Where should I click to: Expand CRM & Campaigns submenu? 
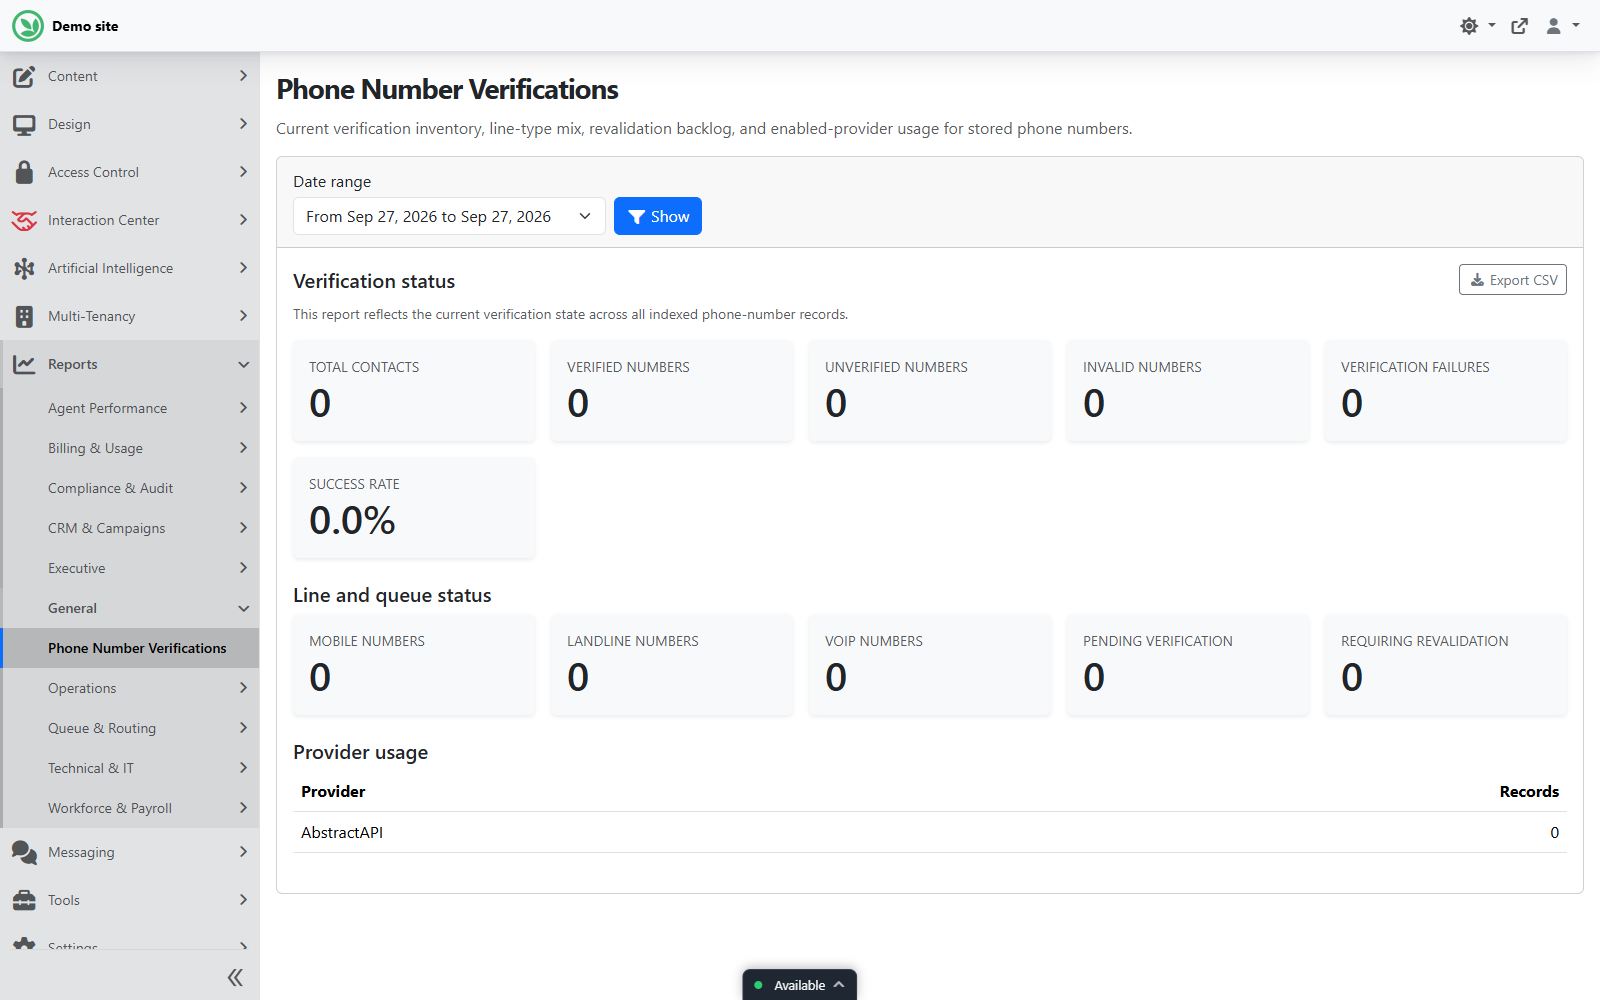pos(130,528)
